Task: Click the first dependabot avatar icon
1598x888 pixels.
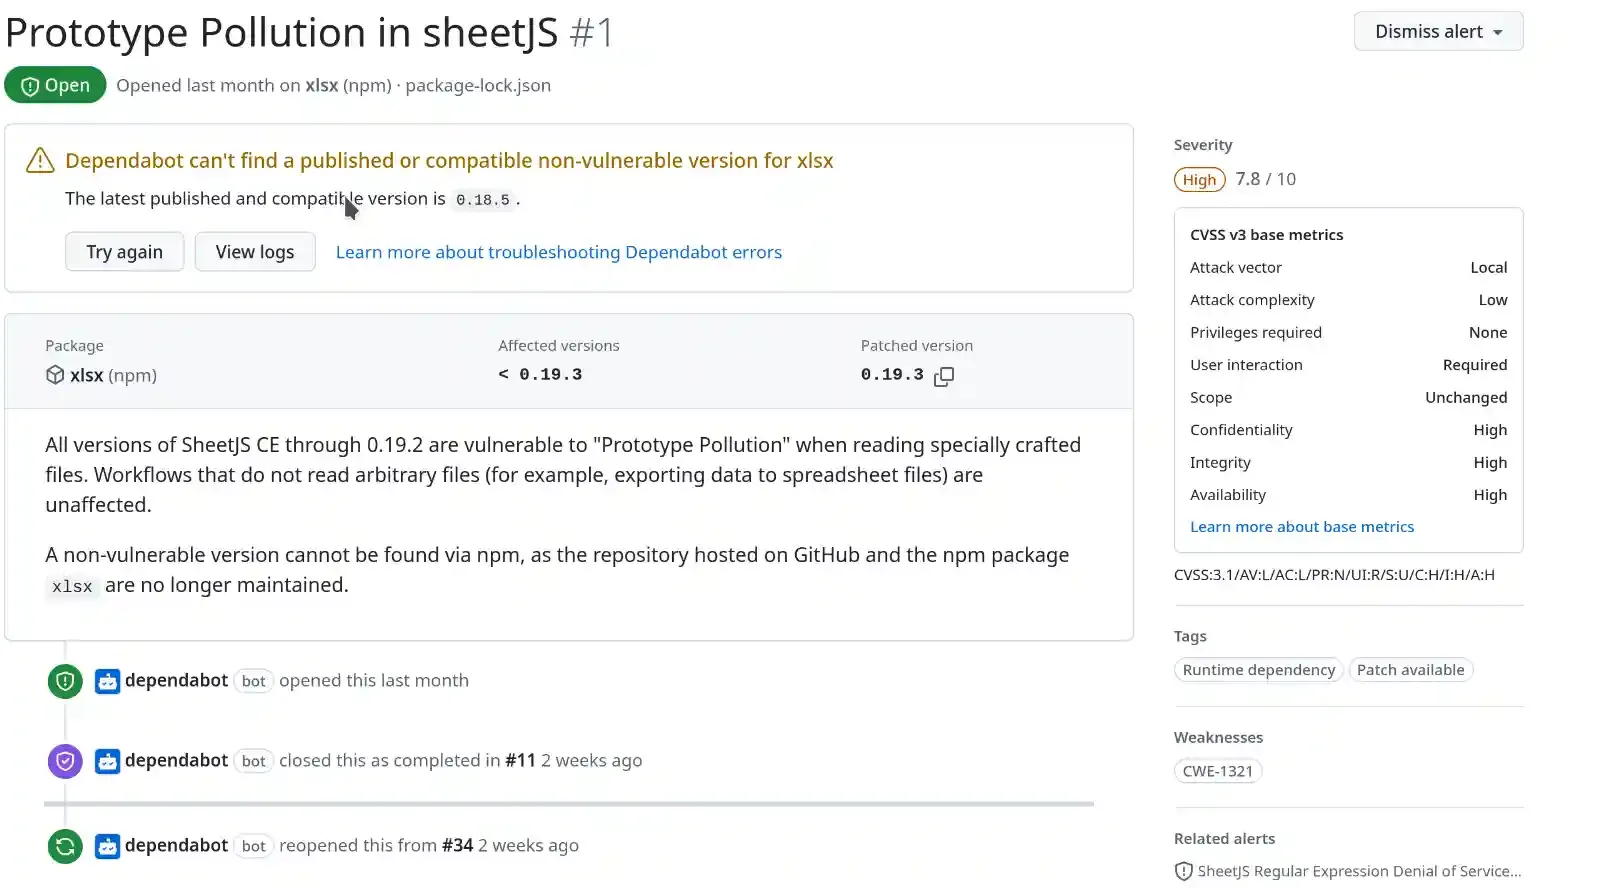Action: point(107,681)
